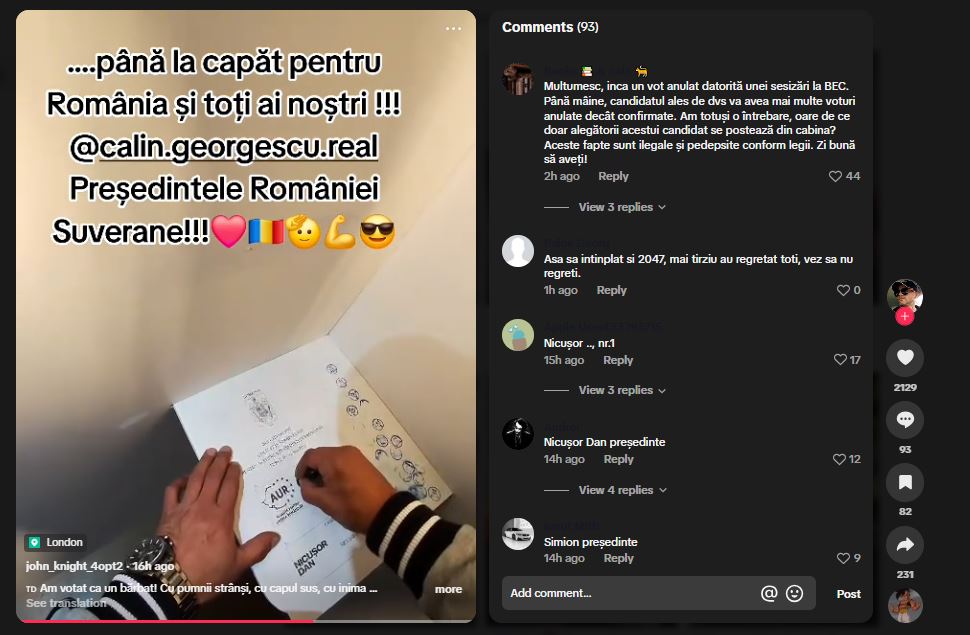Reply to the 'Simion președinte' comment

point(619,558)
